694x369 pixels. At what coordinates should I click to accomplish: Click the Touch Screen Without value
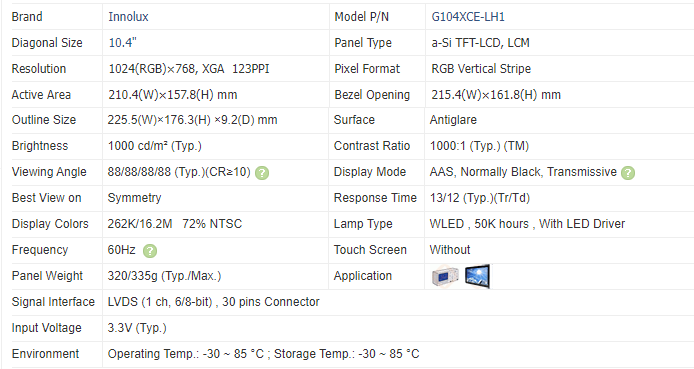coord(450,250)
